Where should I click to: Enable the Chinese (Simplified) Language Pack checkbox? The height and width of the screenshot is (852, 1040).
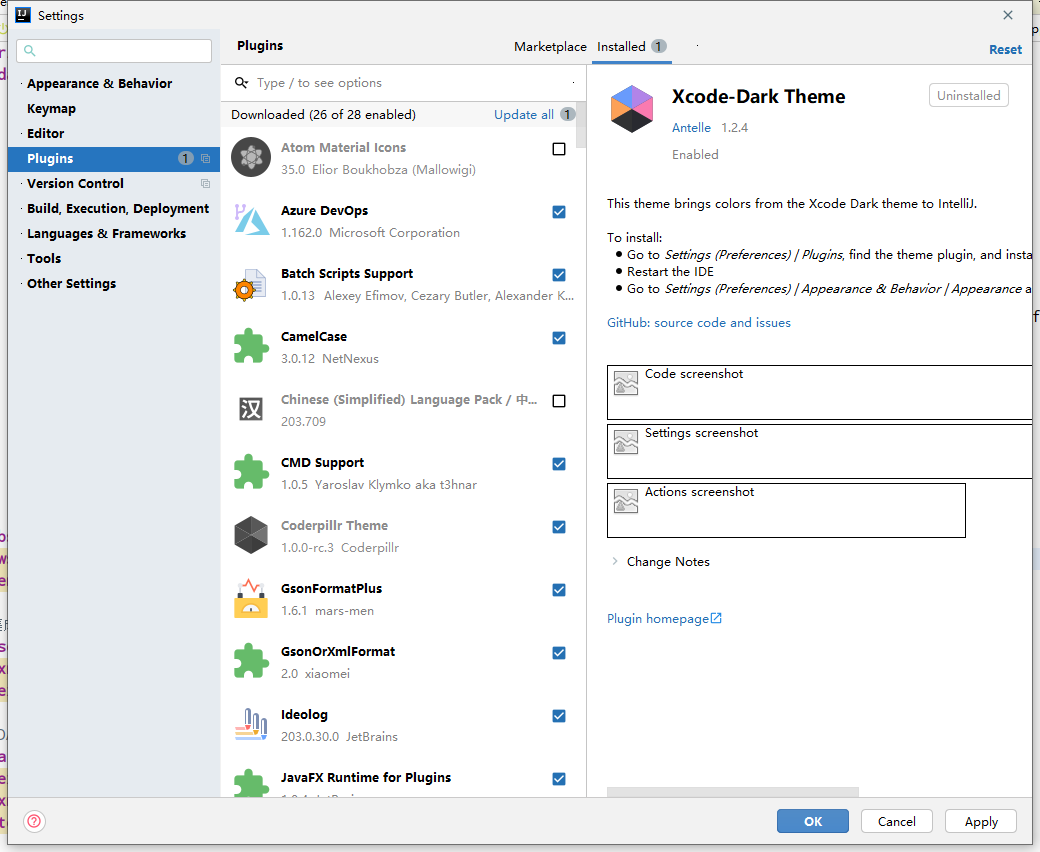pos(559,401)
